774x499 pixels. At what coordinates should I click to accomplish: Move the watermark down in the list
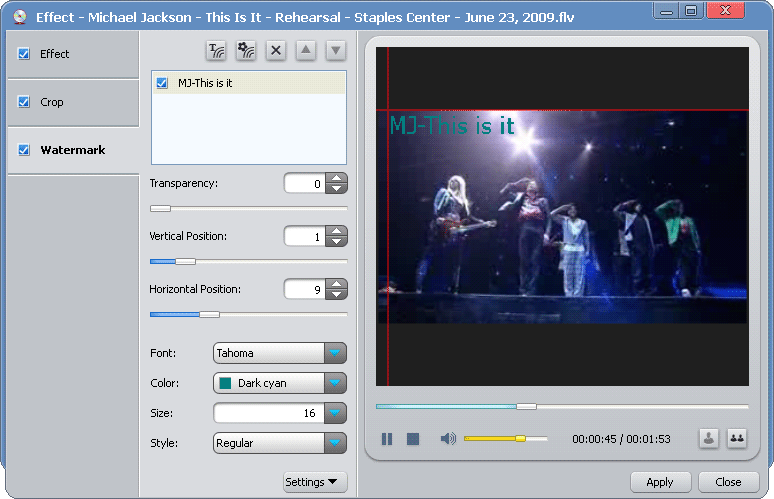(x=336, y=50)
